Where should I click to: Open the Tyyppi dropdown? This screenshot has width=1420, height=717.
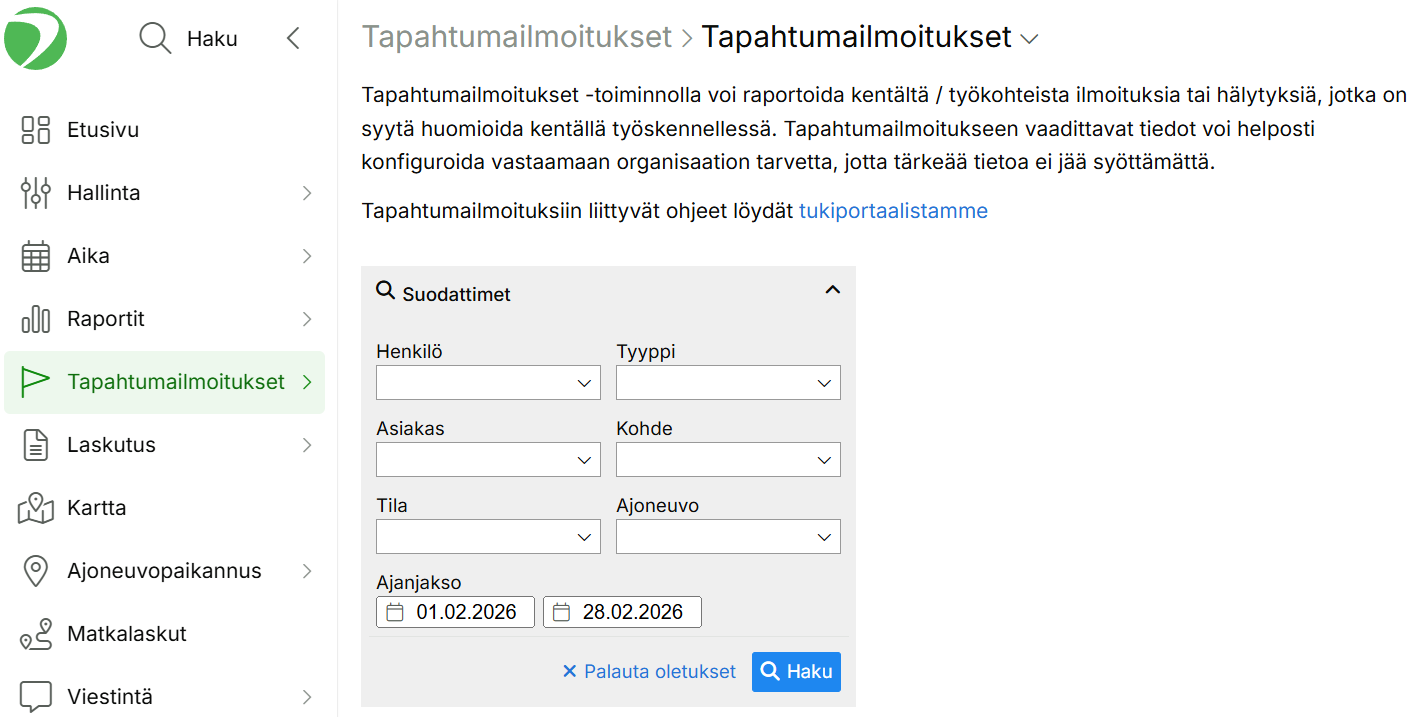click(728, 383)
